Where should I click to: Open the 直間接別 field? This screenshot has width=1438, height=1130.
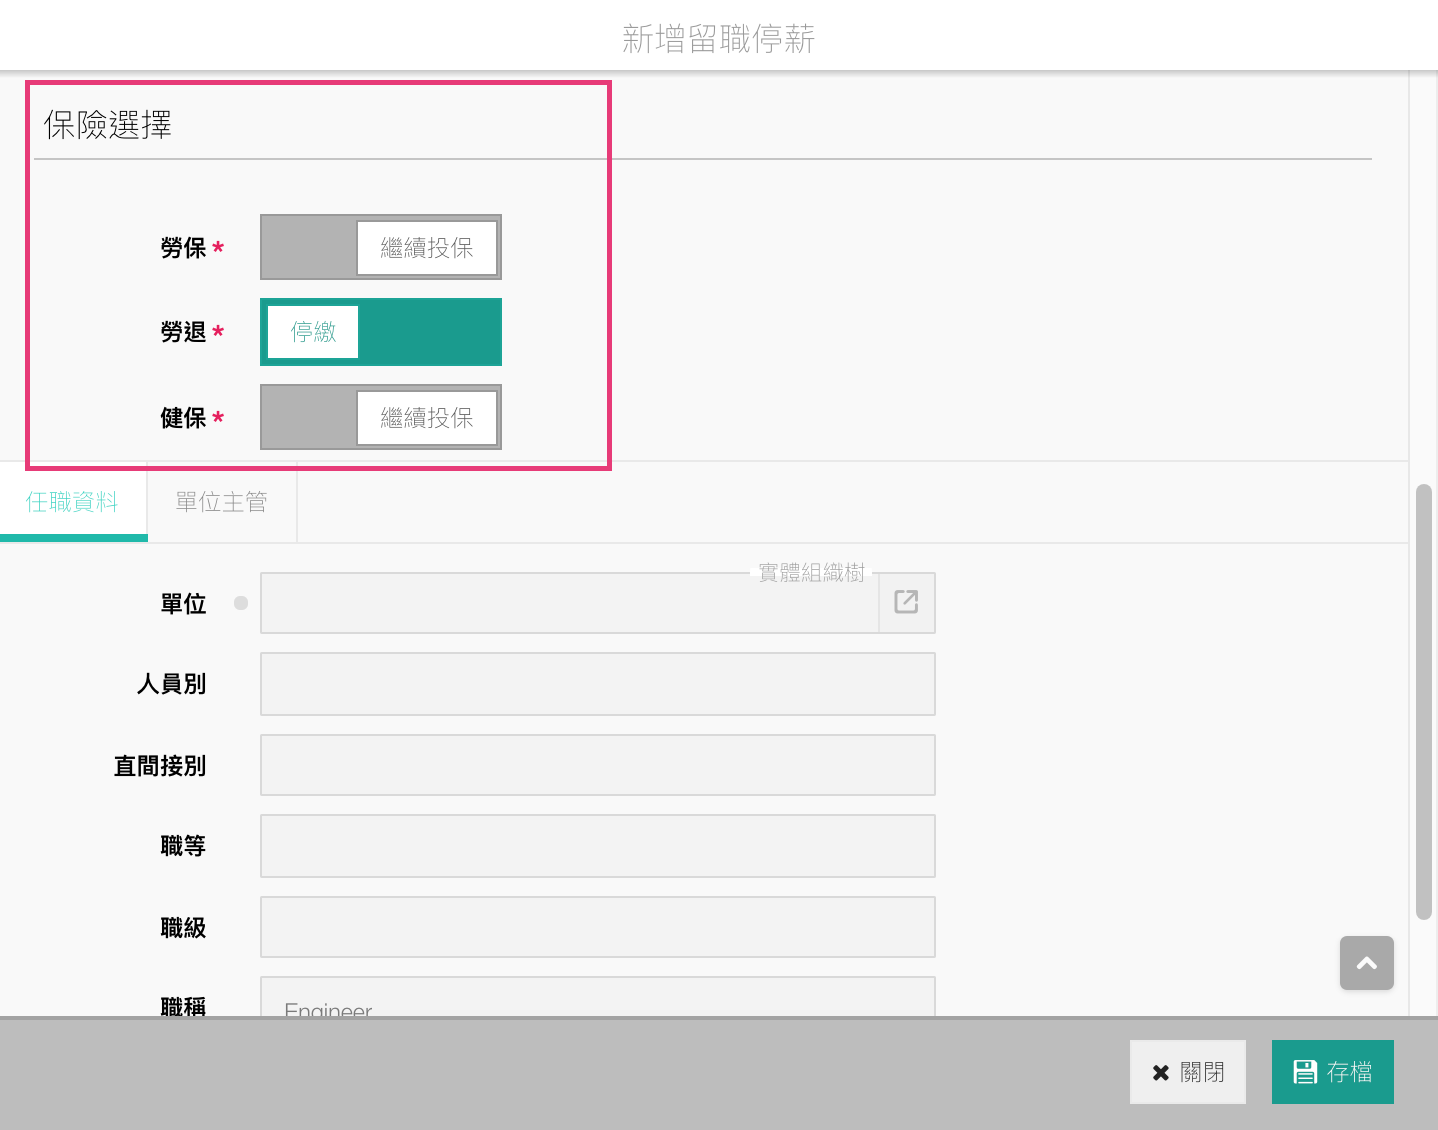(x=597, y=765)
